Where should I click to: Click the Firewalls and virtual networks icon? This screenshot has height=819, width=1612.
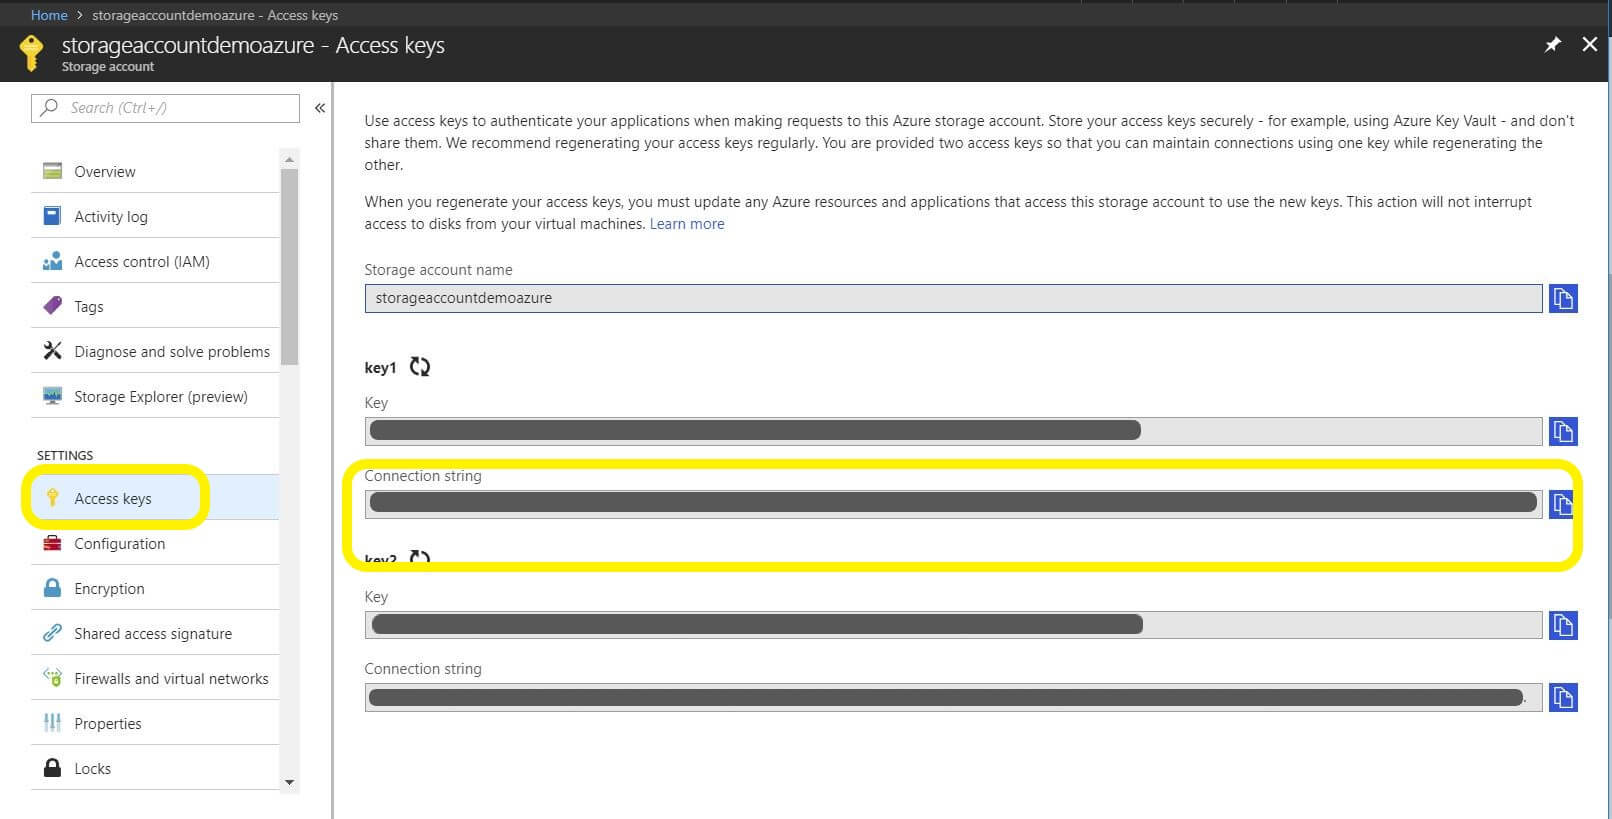pyautogui.click(x=53, y=678)
